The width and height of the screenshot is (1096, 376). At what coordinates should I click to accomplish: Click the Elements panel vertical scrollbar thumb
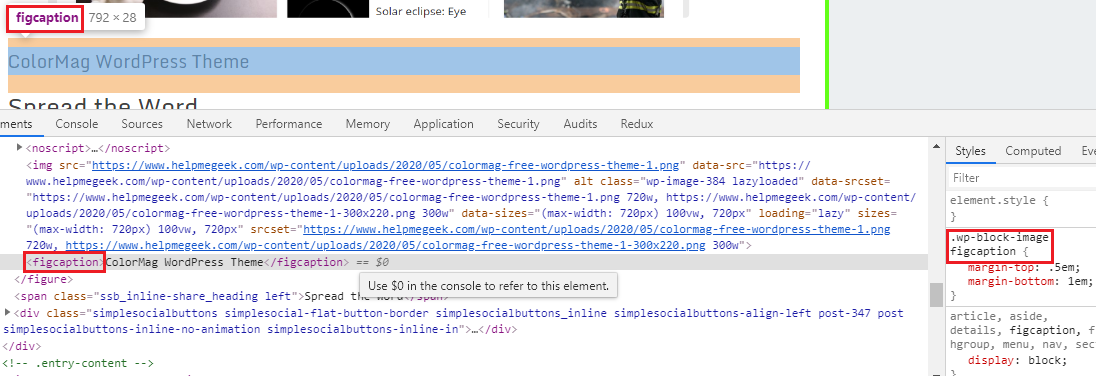pyautogui.click(x=936, y=294)
